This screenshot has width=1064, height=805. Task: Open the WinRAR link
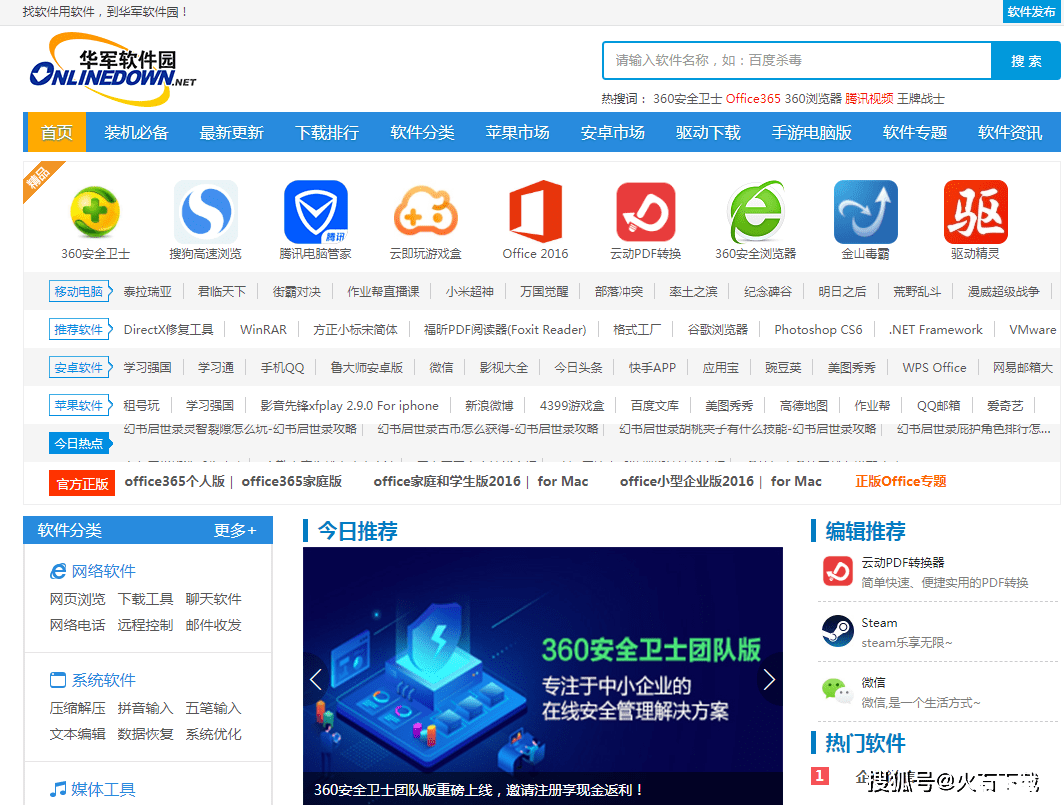(263, 329)
